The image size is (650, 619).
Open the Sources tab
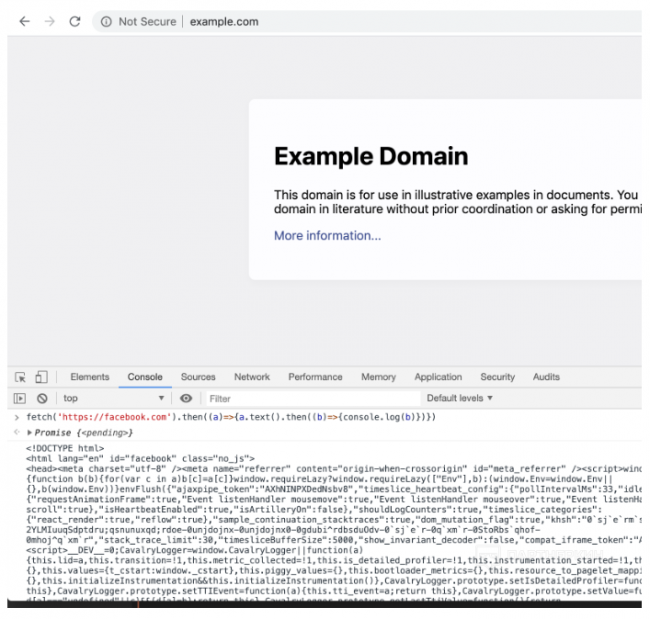coord(198,377)
